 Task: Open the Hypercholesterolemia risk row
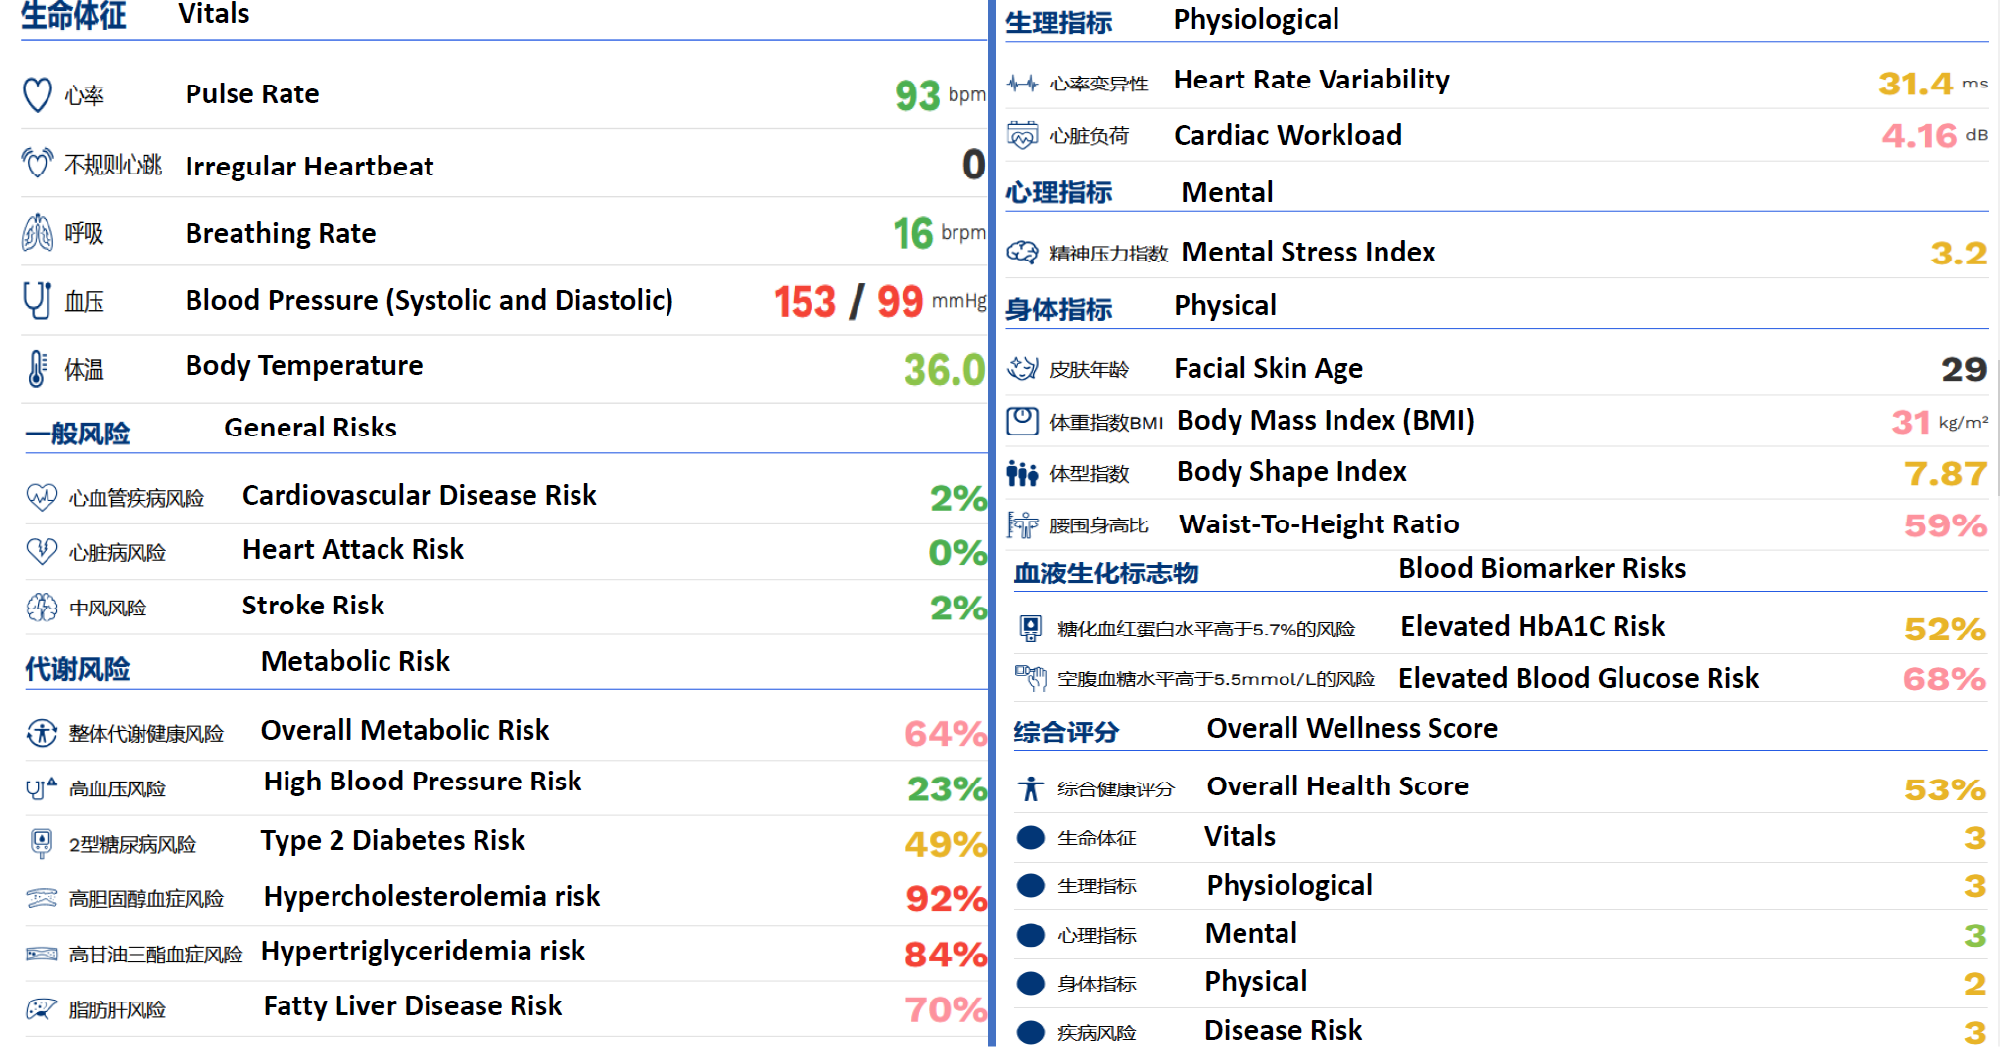coord(431,897)
